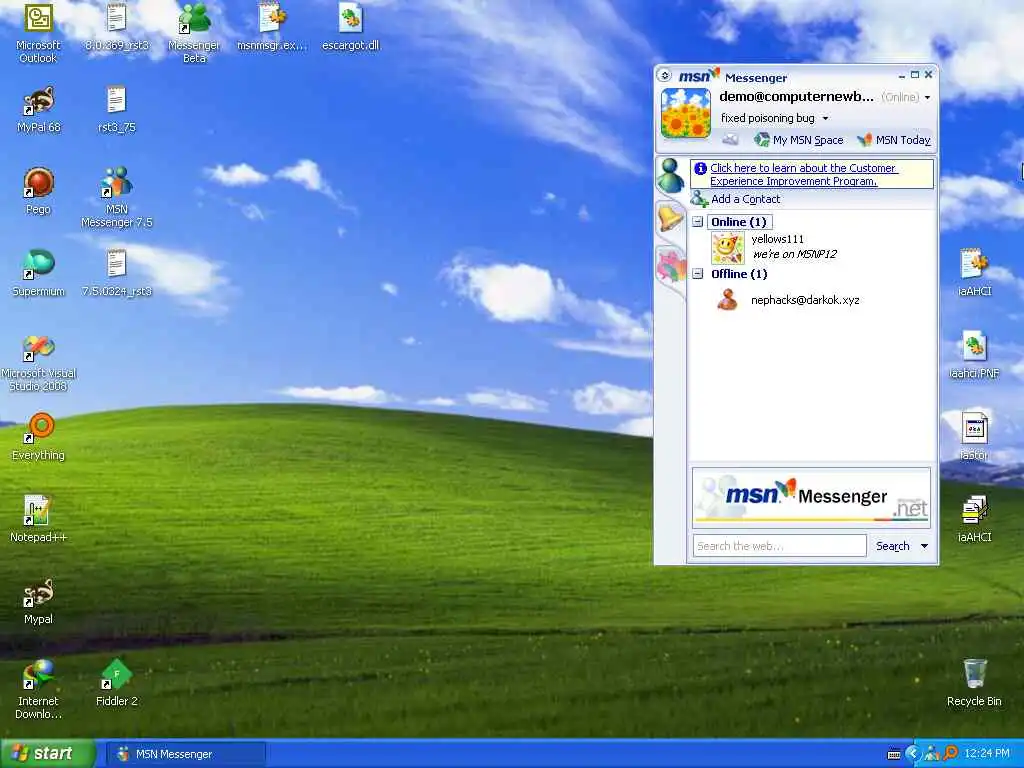The height and width of the screenshot is (768, 1024).
Task: Click the taskbar clock 12:24 PM
Action: (x=987, y=754)
